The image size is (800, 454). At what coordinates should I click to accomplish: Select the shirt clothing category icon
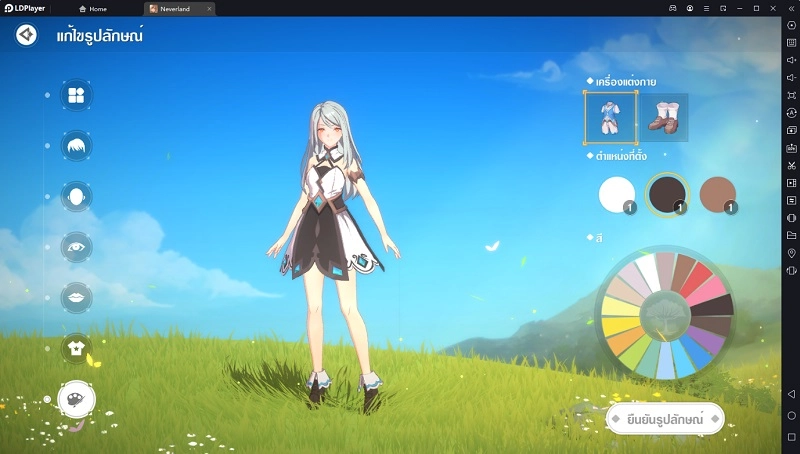pyautogui.click(x=77, y=348)
